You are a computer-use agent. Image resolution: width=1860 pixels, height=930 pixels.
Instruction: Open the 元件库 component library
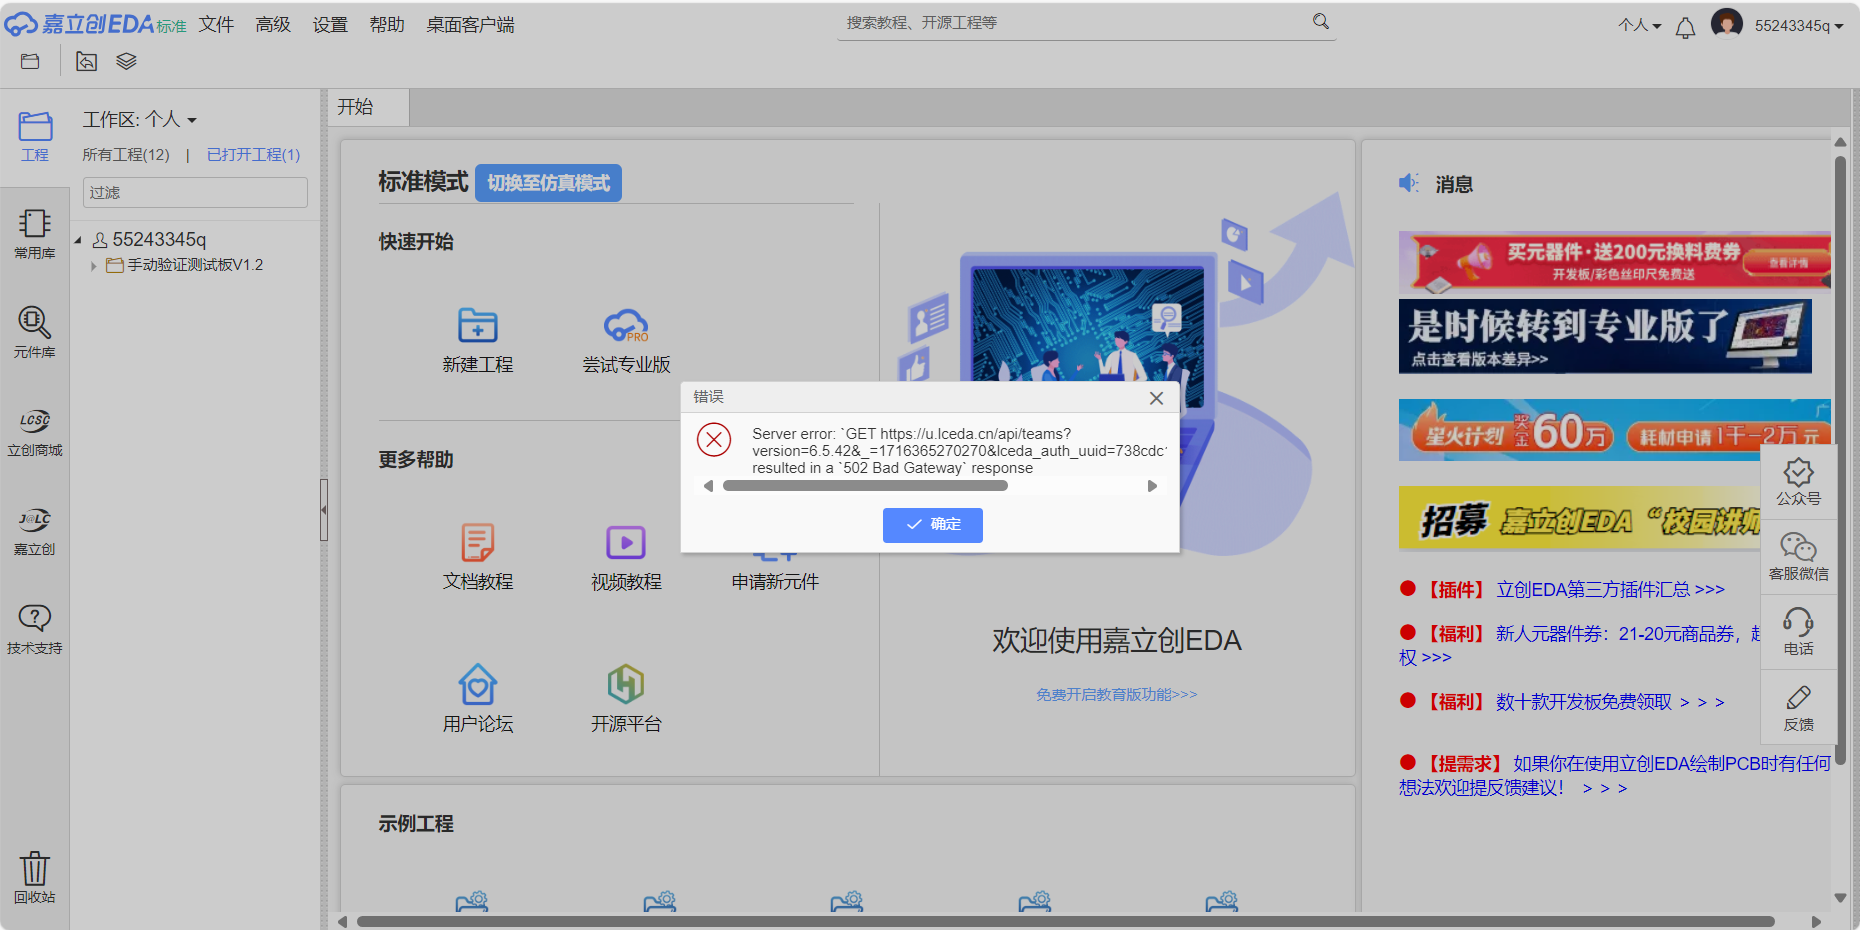coord(34,332)
